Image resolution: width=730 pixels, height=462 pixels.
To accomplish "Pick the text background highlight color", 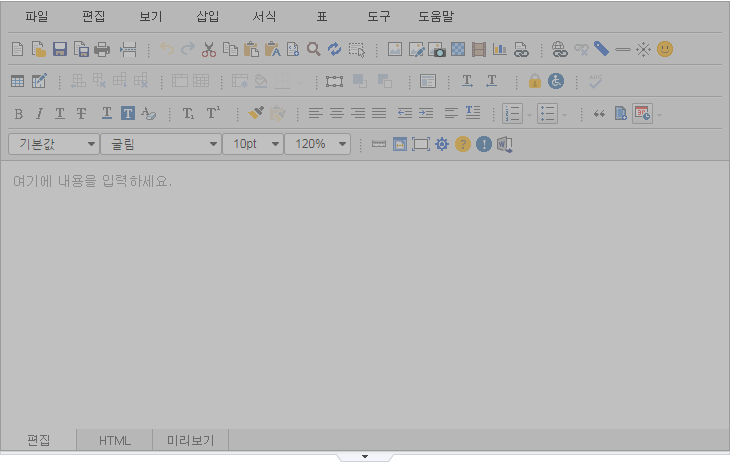I will (128, 113).
